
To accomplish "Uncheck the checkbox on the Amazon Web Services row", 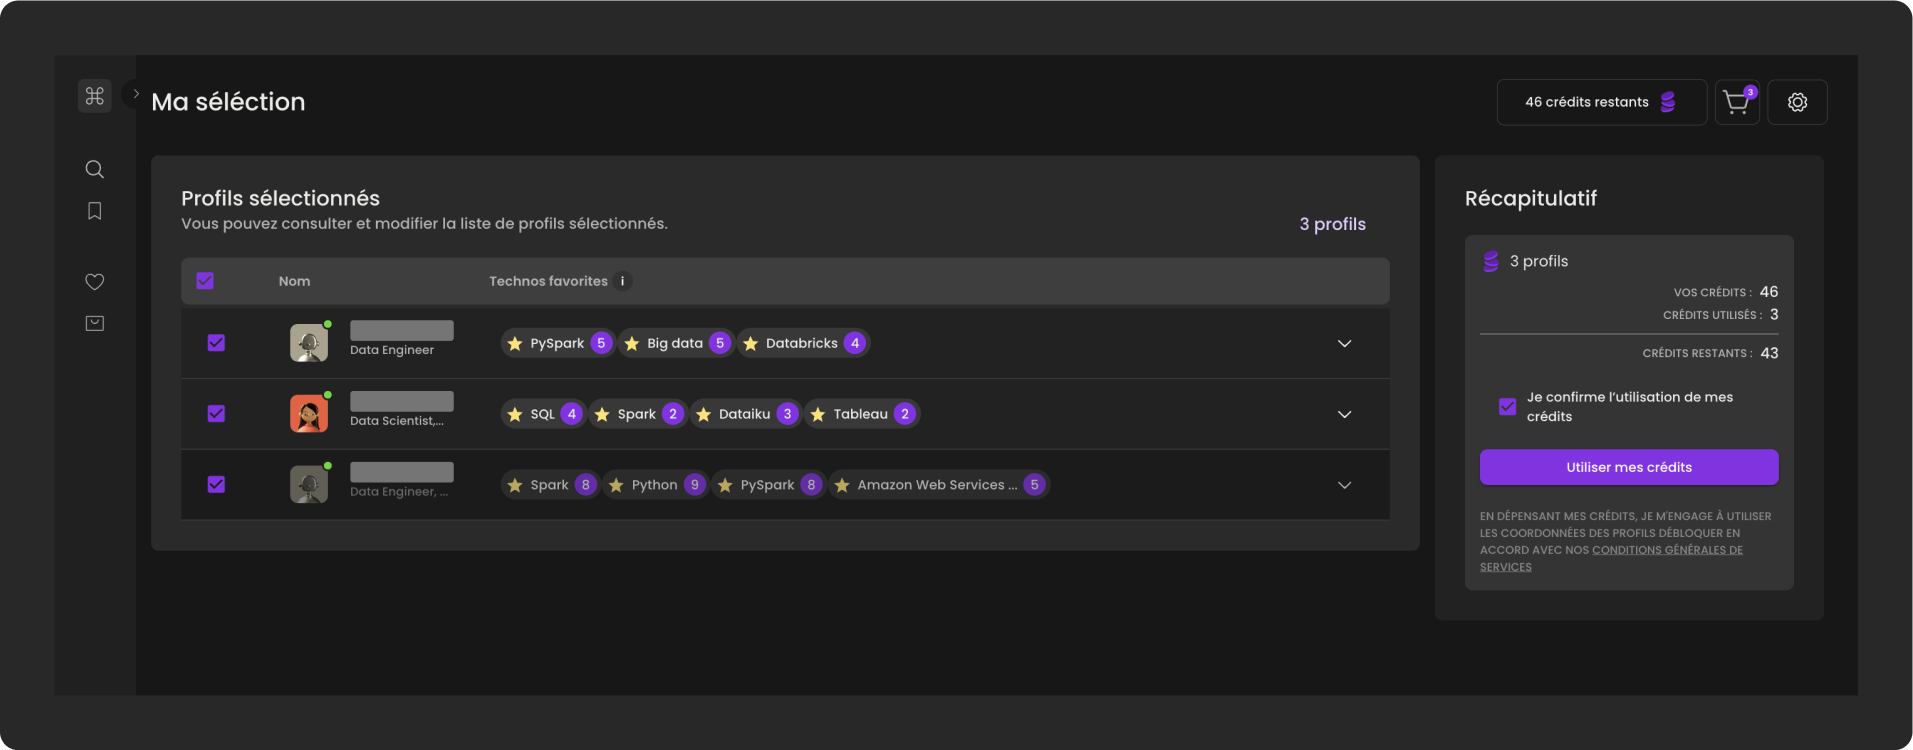I will pos(216,485).
